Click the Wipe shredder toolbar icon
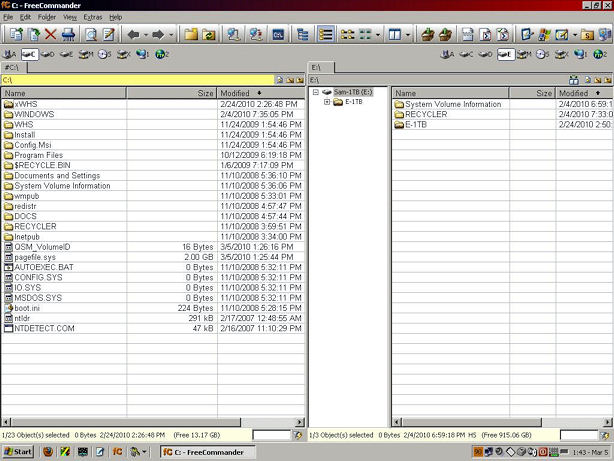614x461 pixels. click(68, 34)
